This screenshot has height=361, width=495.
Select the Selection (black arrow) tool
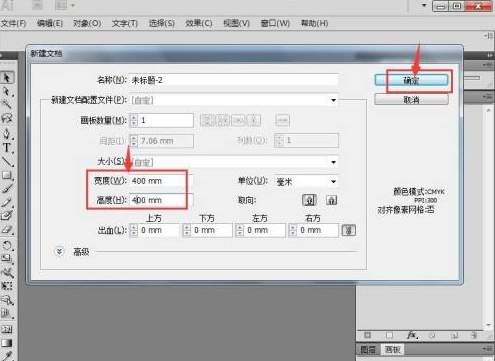(x=7, y=78)
